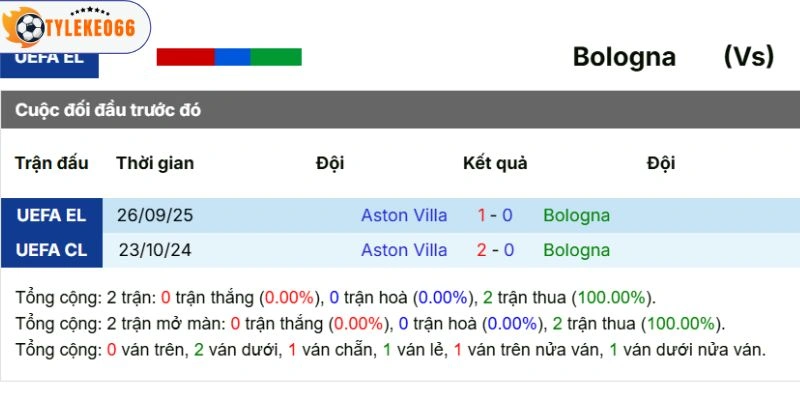The image size is (800, 400).
Task: Click the 26/09/25 match date
Action: click(x=154, y=215)
